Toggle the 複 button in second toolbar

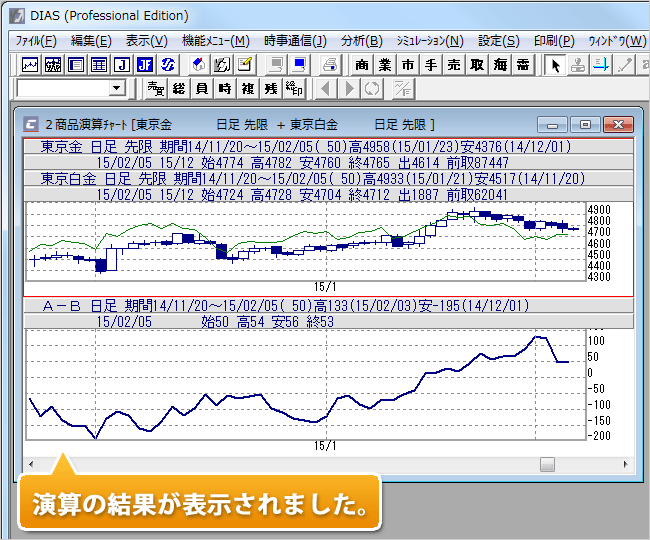(248, 89)
